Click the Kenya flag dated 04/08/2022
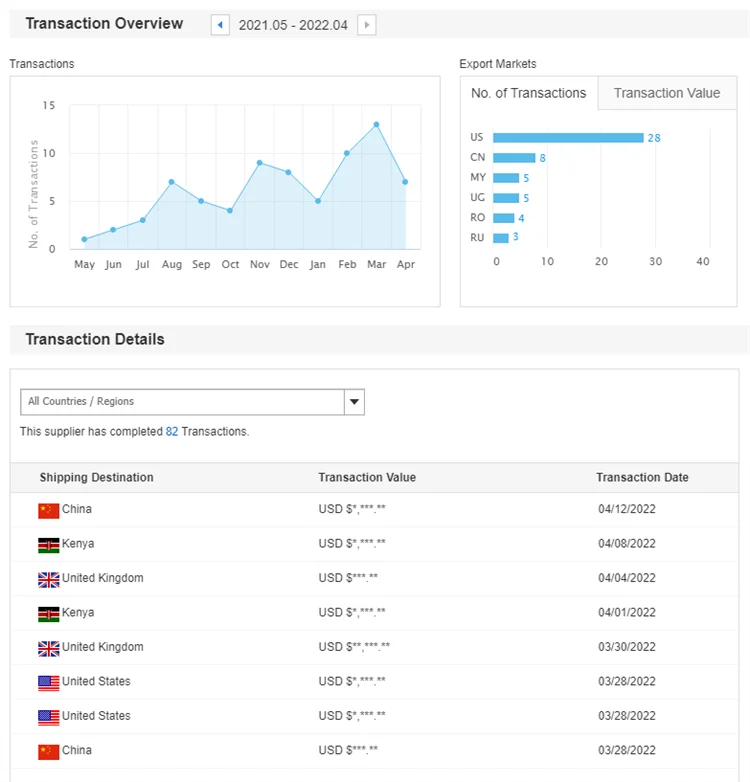The image size is (750, 782). click(x=48, y=545)
